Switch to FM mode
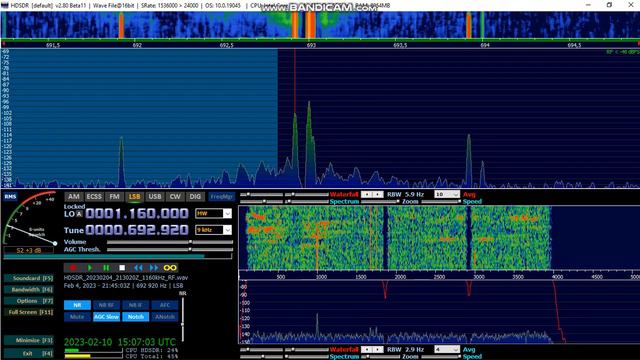This screenshot has width=640, height=360. coord(114,197)
